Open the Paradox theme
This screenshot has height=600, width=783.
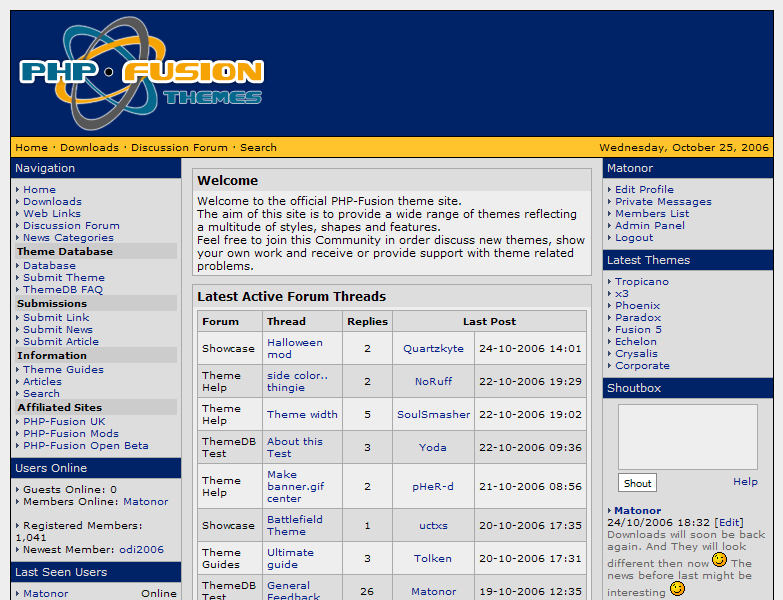coord(638,317)
